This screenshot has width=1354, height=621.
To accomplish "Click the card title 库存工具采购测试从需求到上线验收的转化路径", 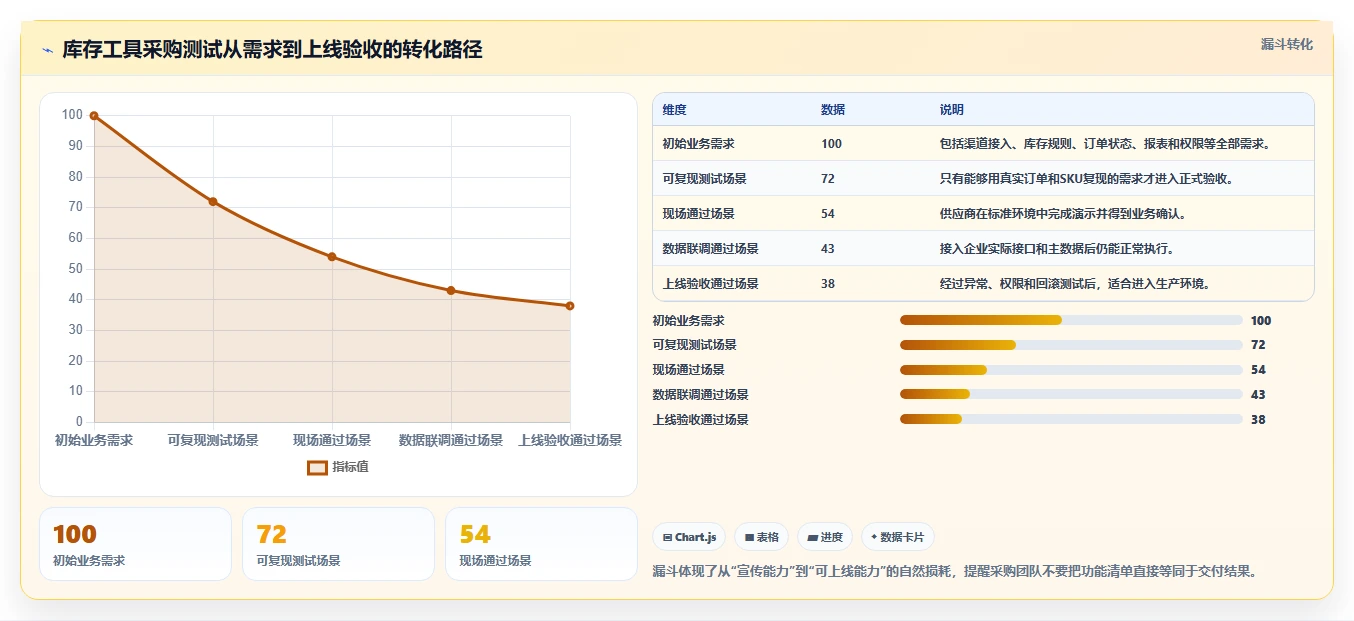I will (272, 50).
